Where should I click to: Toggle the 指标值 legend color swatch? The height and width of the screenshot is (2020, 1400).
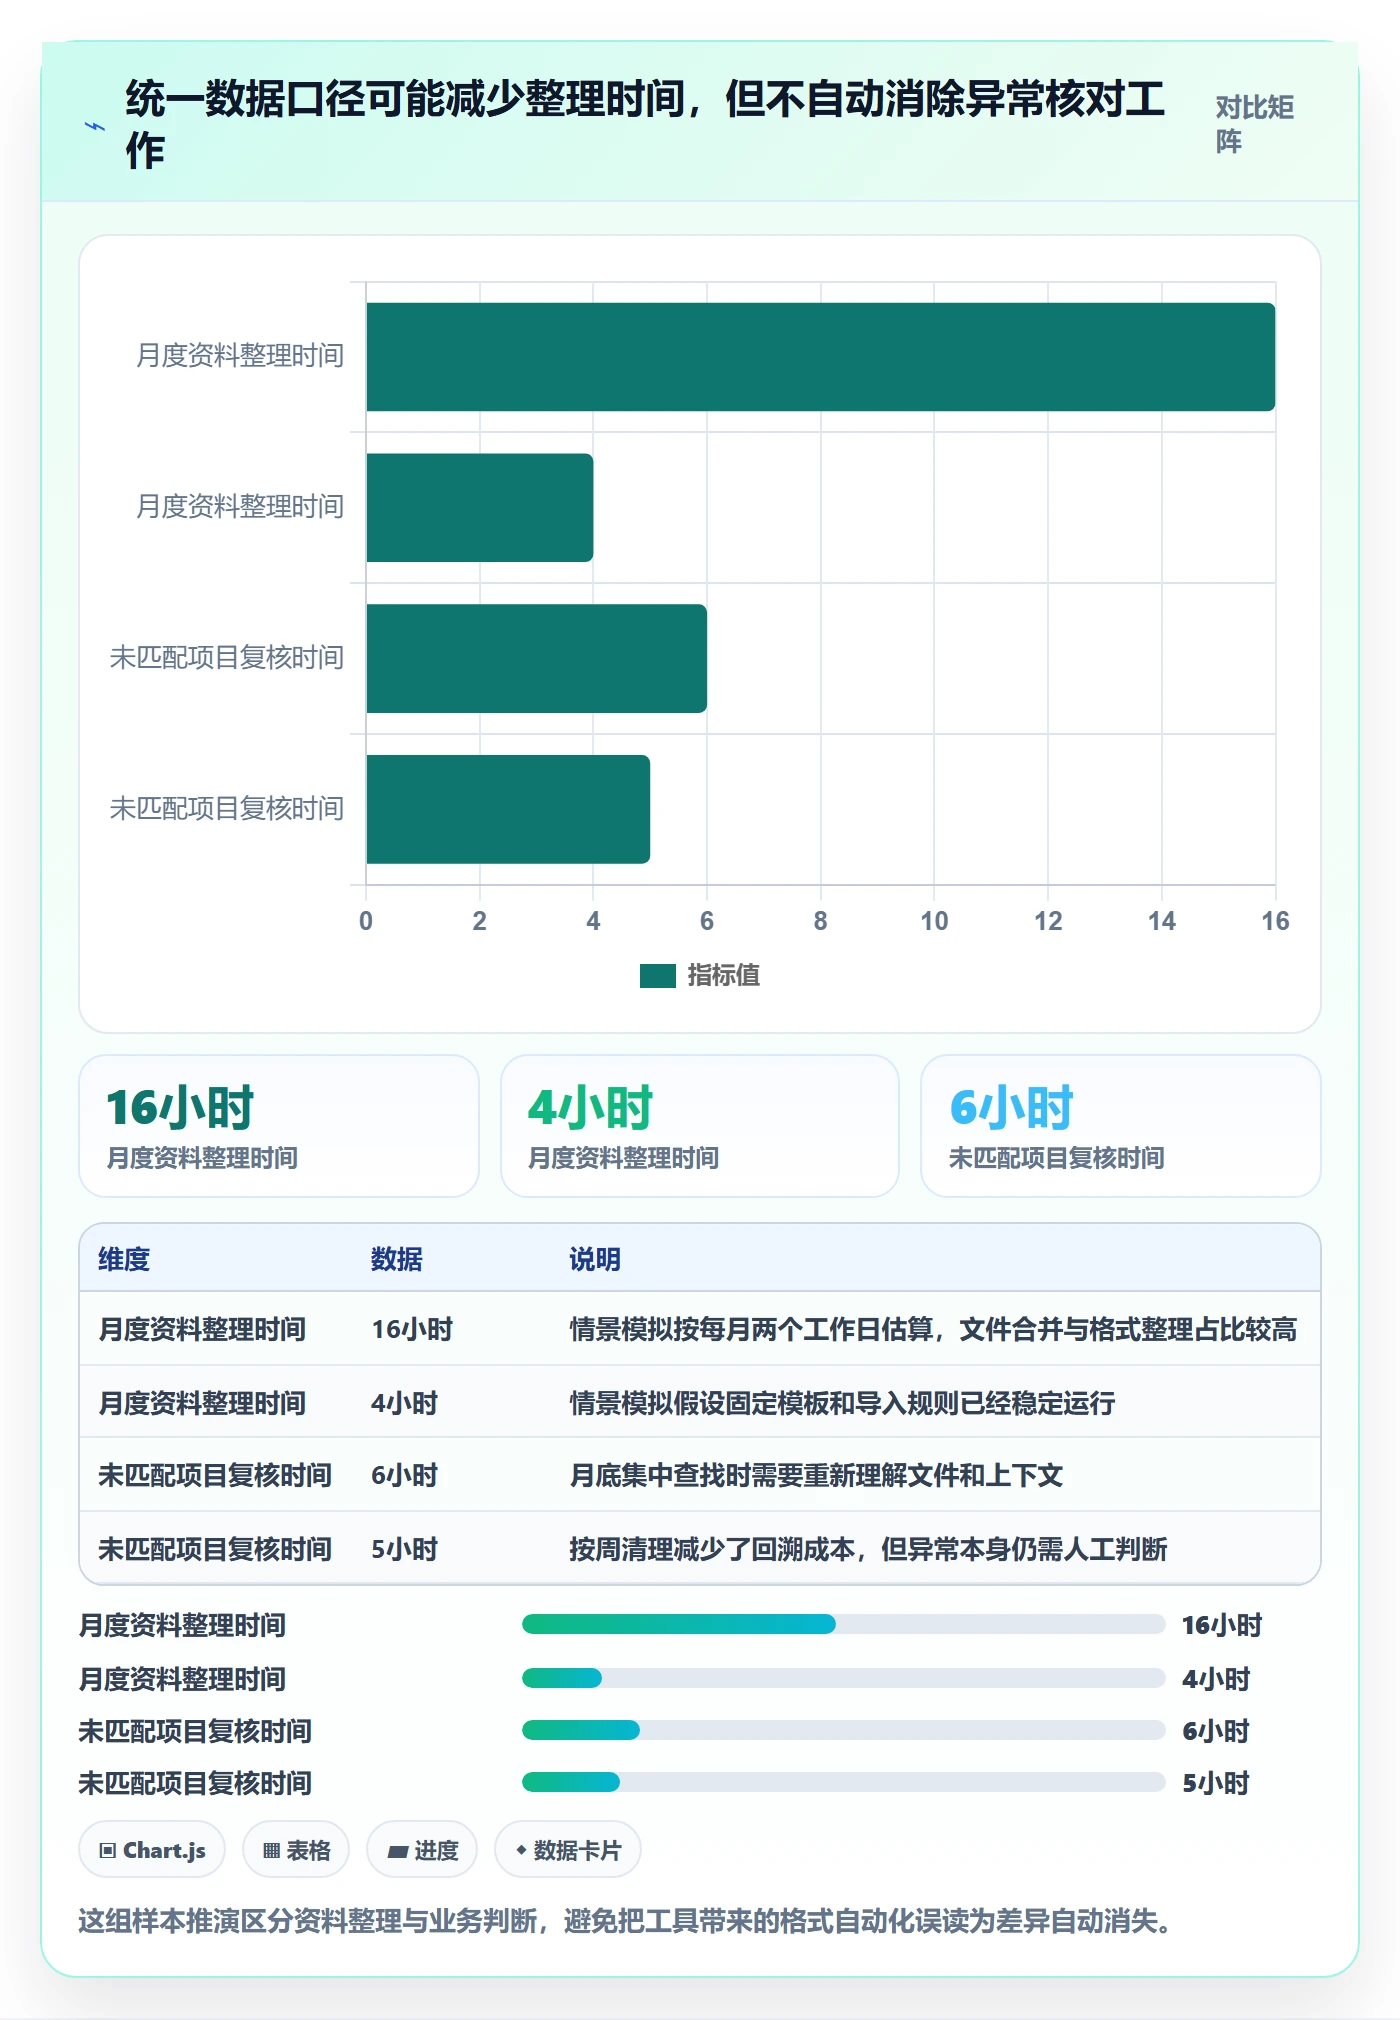(x=658, y=975)
